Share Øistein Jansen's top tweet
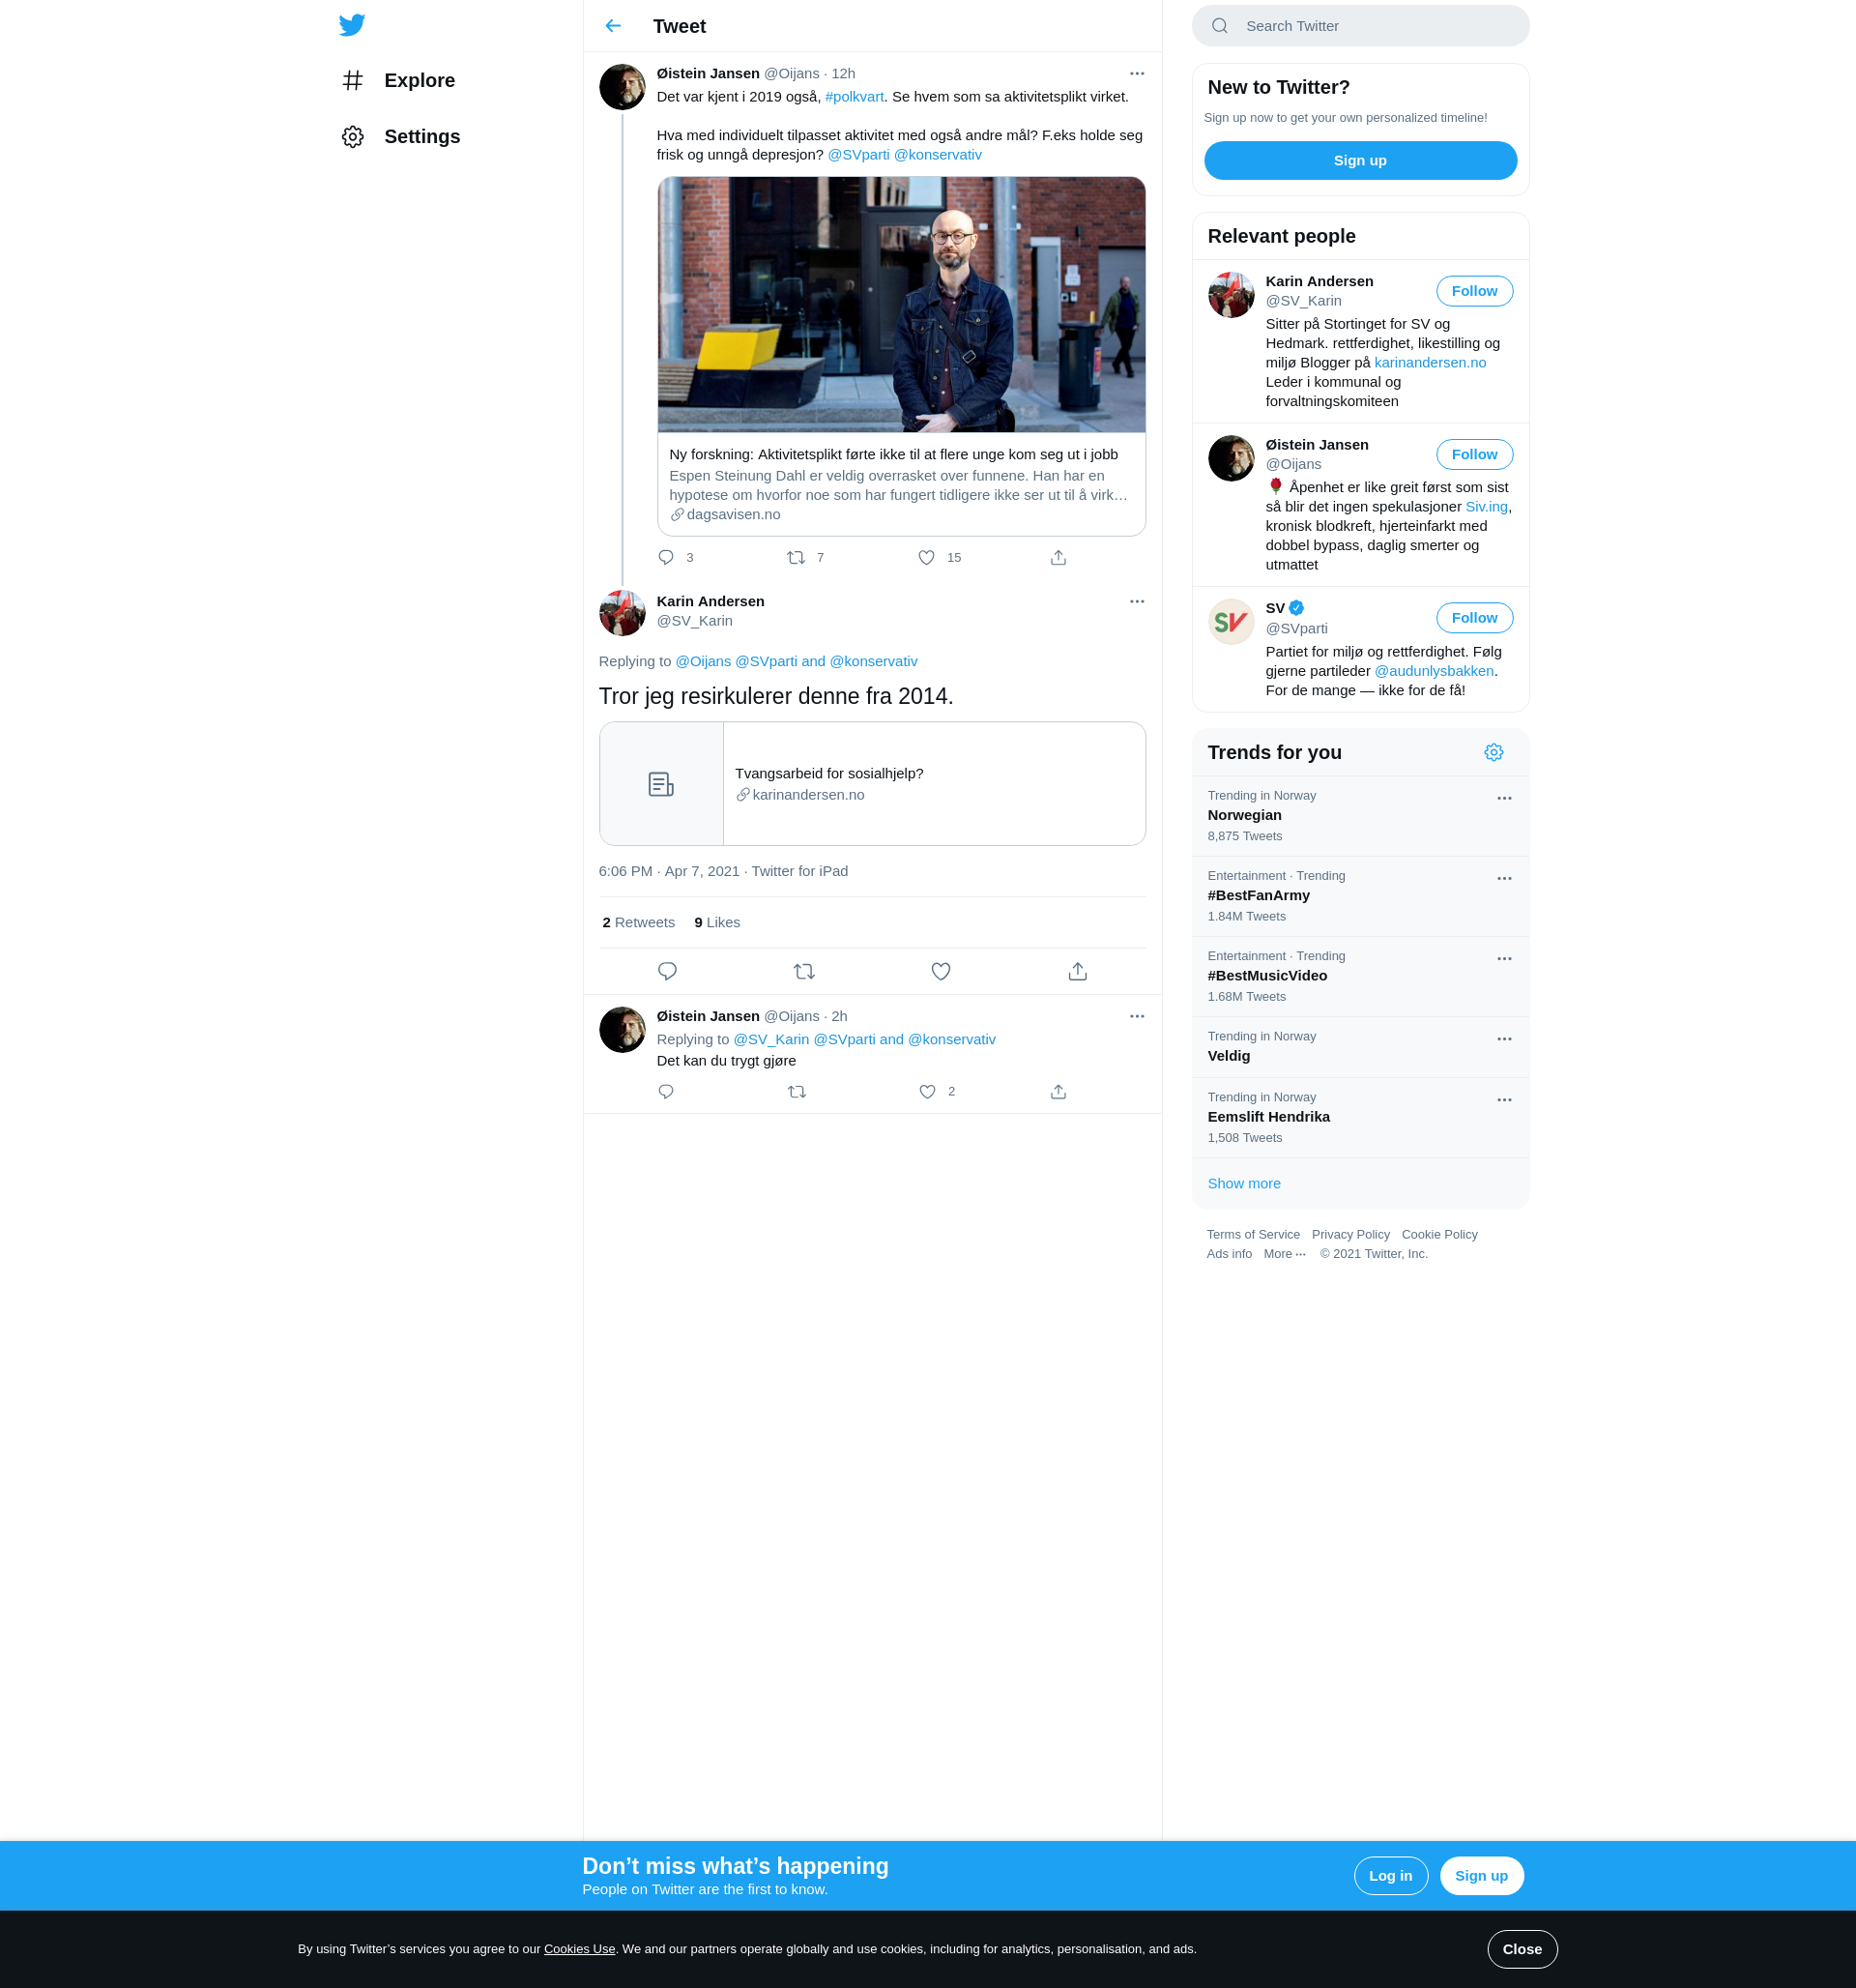 click(x=1058, y=557)
